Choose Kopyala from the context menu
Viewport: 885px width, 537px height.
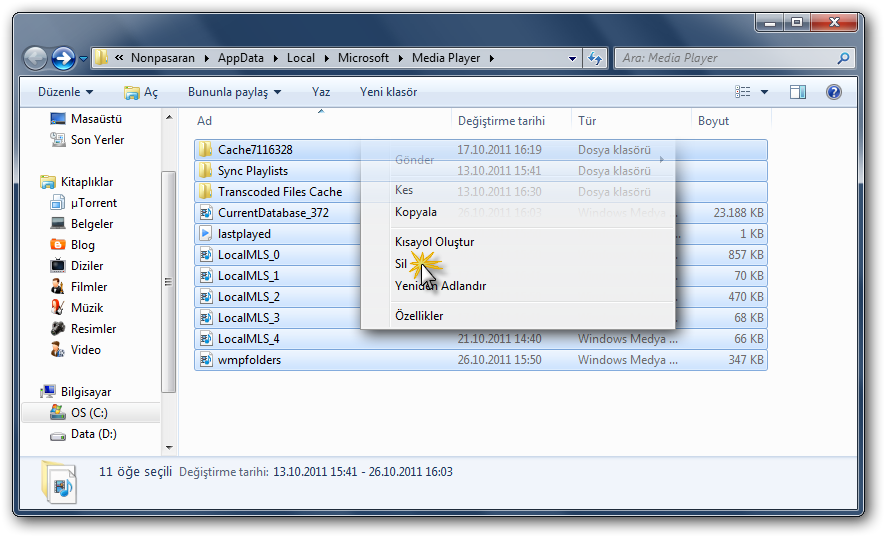click(518, 212)
